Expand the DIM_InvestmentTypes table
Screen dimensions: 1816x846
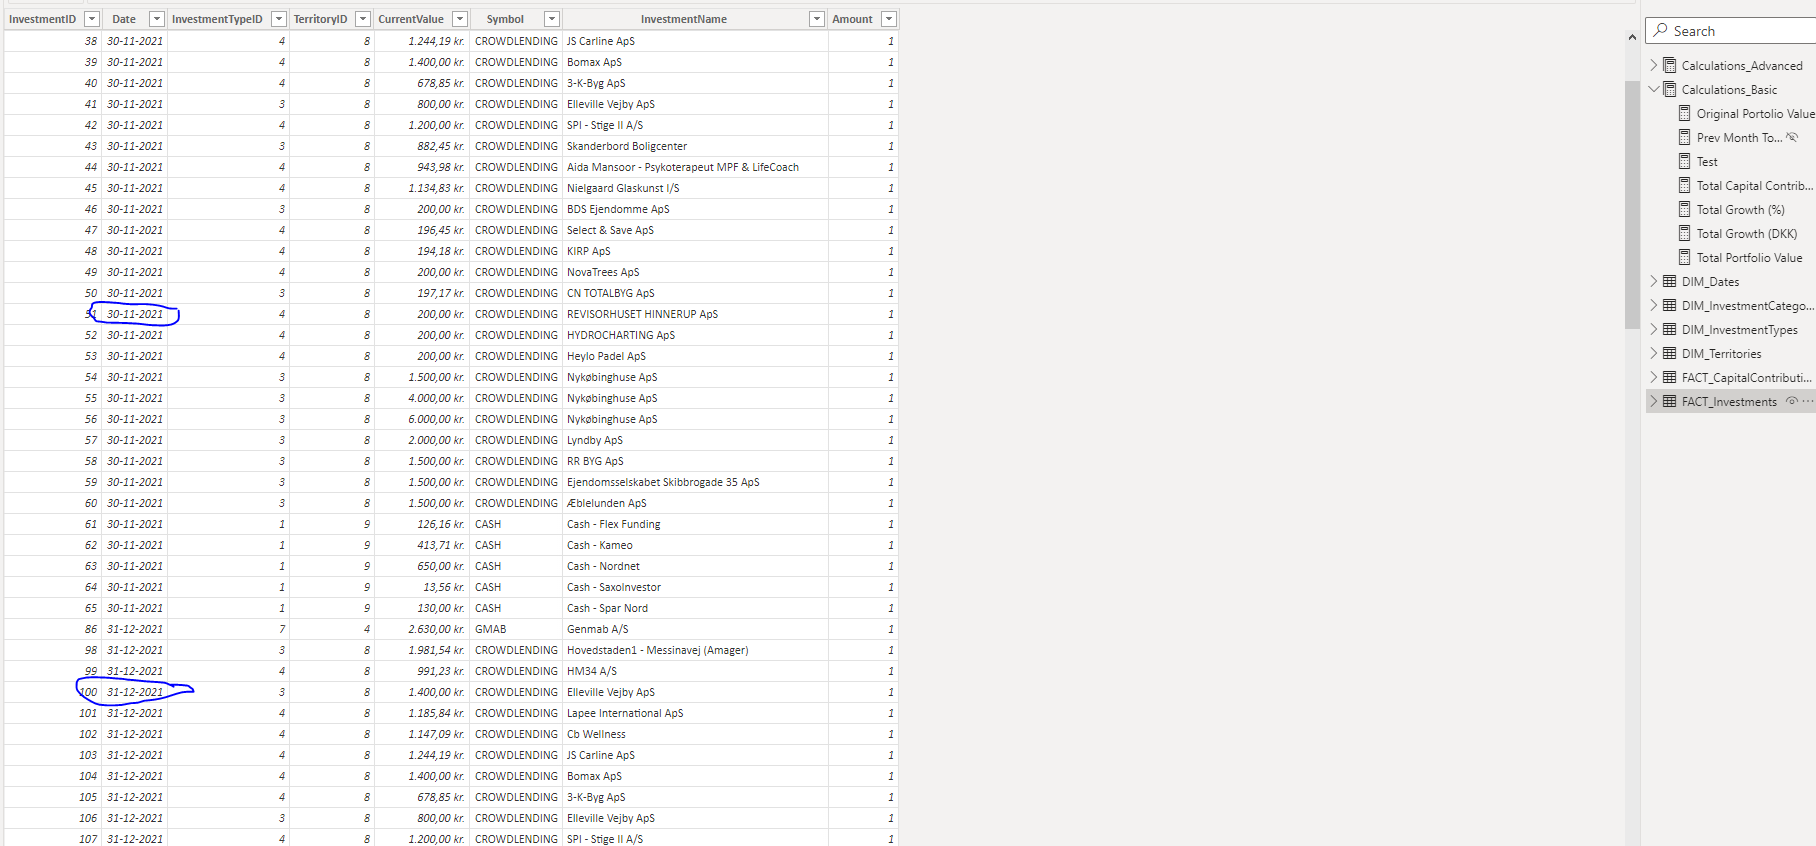[x=1653, y=329]
